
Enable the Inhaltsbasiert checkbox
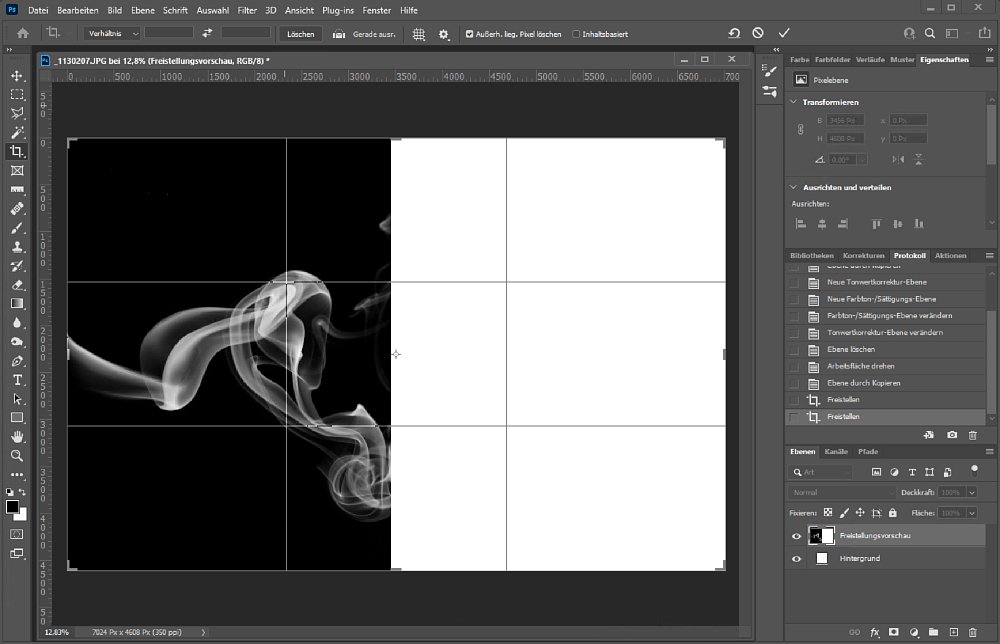tap(576, 34)
